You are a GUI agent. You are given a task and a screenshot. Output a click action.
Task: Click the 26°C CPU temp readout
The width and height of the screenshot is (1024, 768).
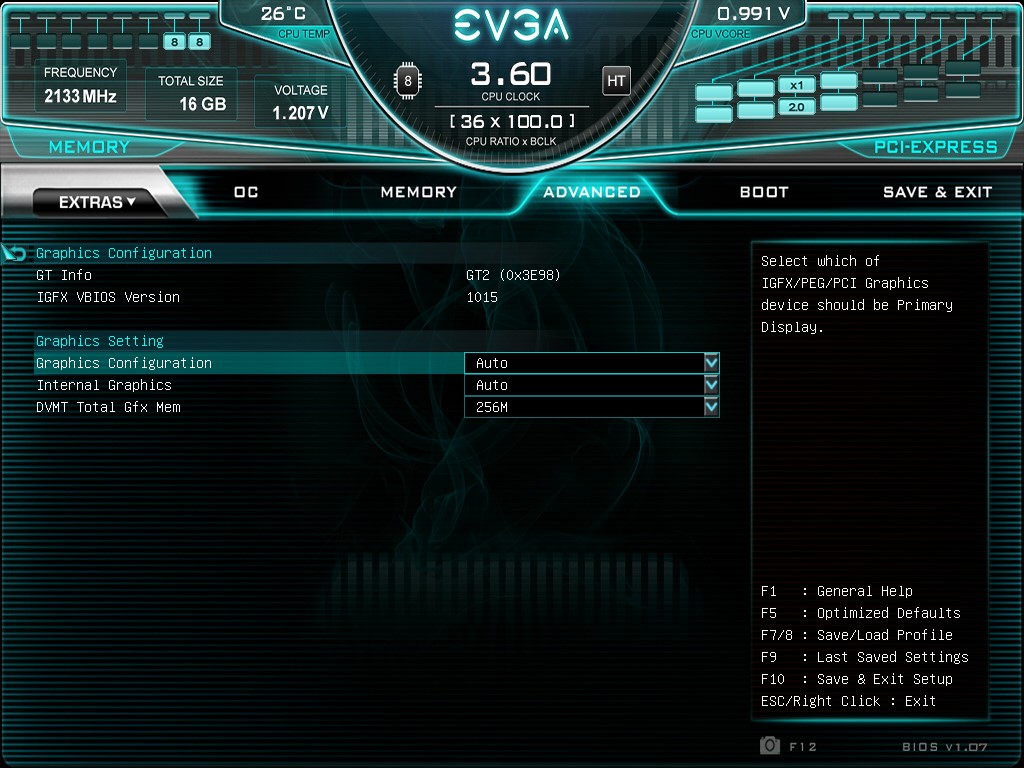point(283,14)
